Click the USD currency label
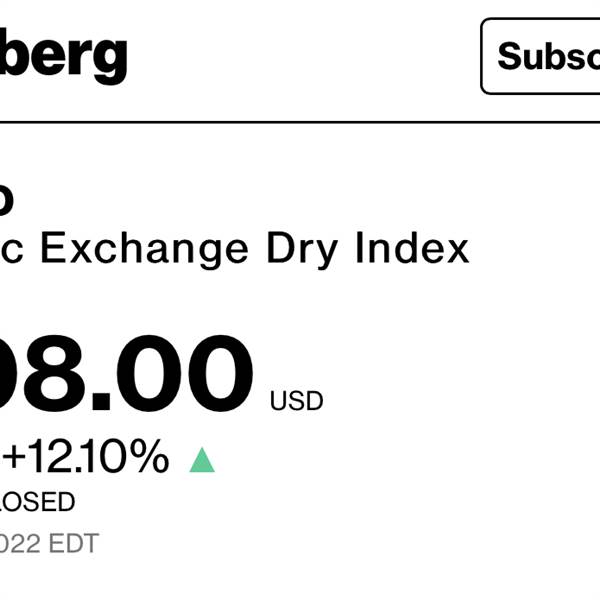The image size is (600, 600). click(x=296, y=402)
